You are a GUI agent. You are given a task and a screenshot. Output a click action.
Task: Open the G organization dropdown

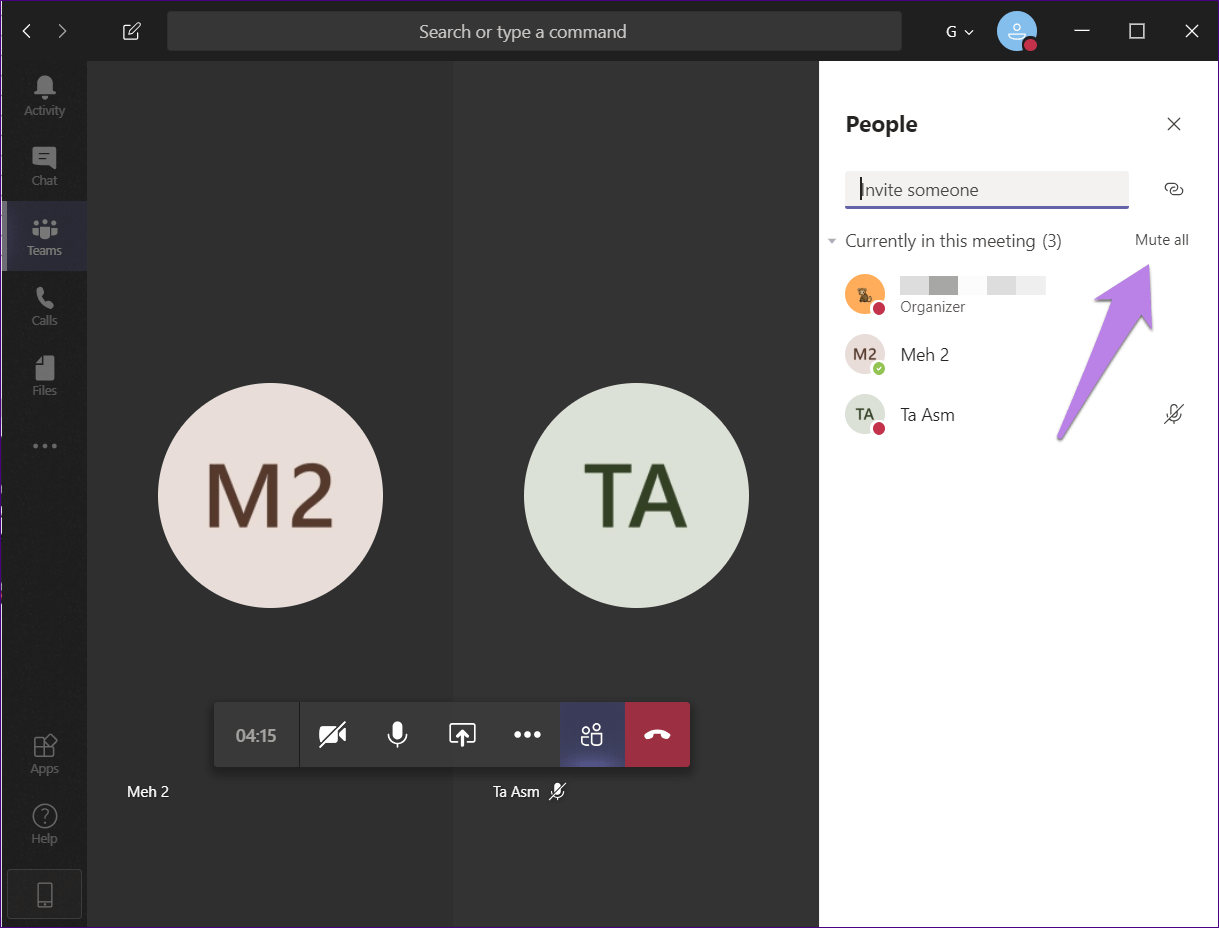coord(959,31)
